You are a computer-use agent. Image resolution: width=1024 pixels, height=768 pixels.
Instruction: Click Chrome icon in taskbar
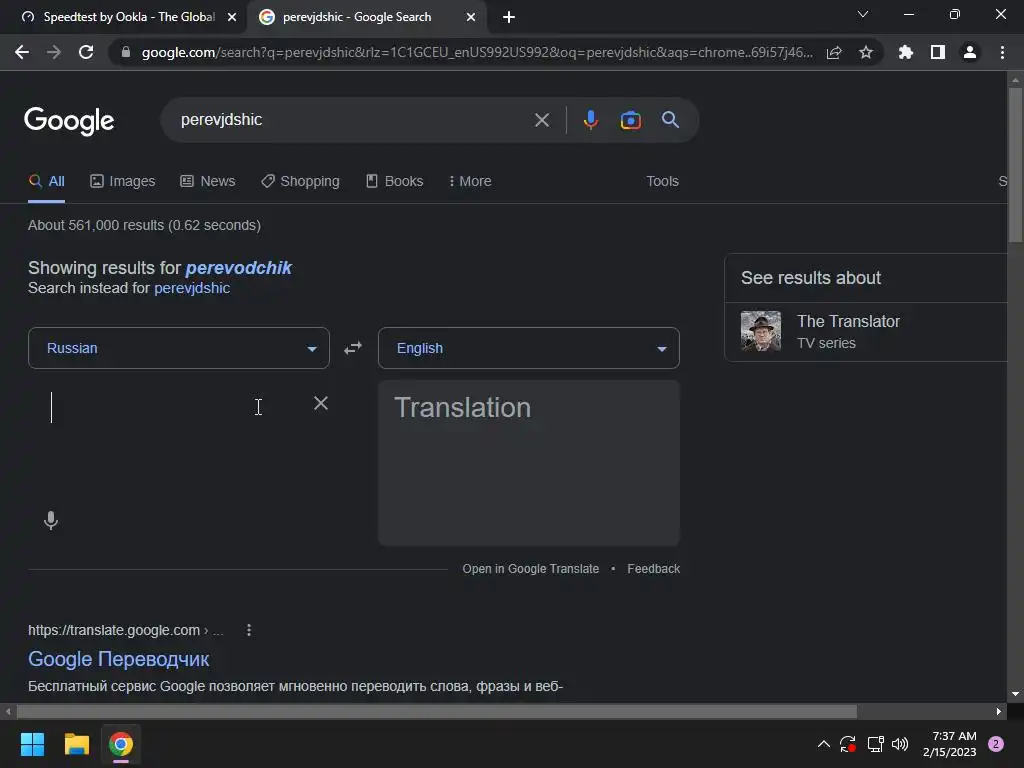(121, 744)
